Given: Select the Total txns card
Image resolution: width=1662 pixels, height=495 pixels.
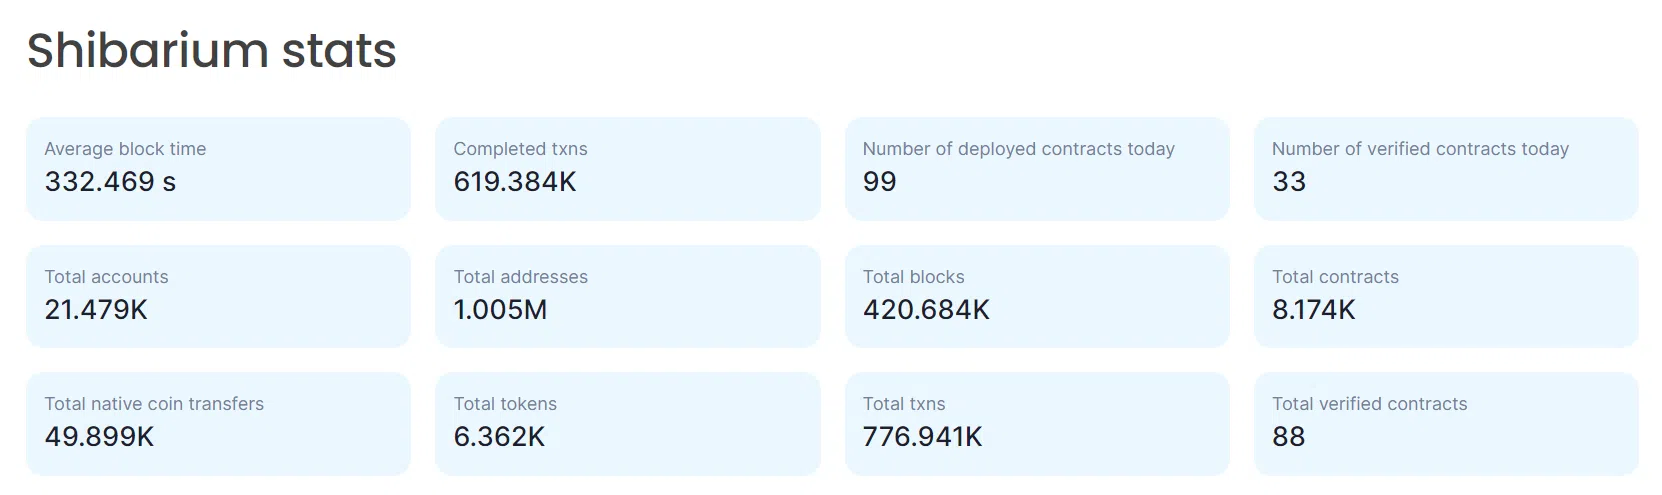Looking at the screenshot, I should click(1037, 424).
